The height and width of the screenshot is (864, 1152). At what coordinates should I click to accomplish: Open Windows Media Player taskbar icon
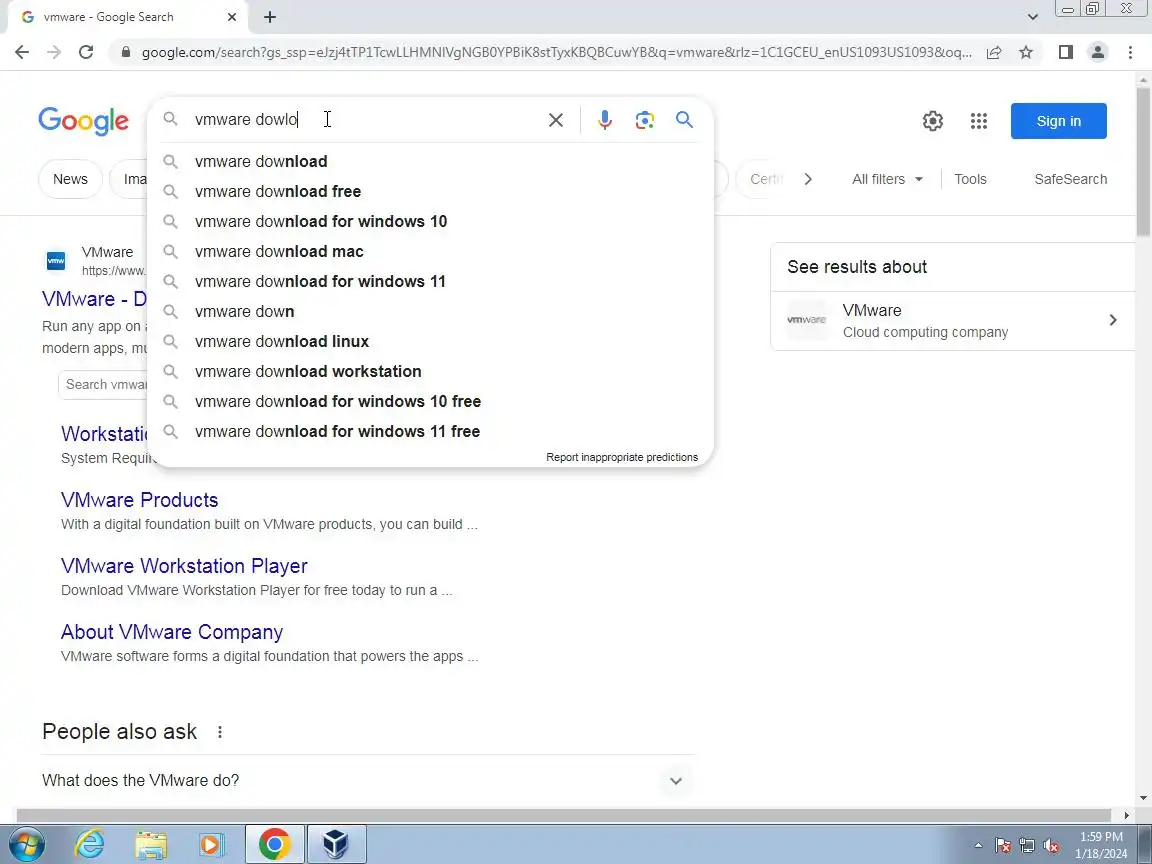(x=212, y=844)
